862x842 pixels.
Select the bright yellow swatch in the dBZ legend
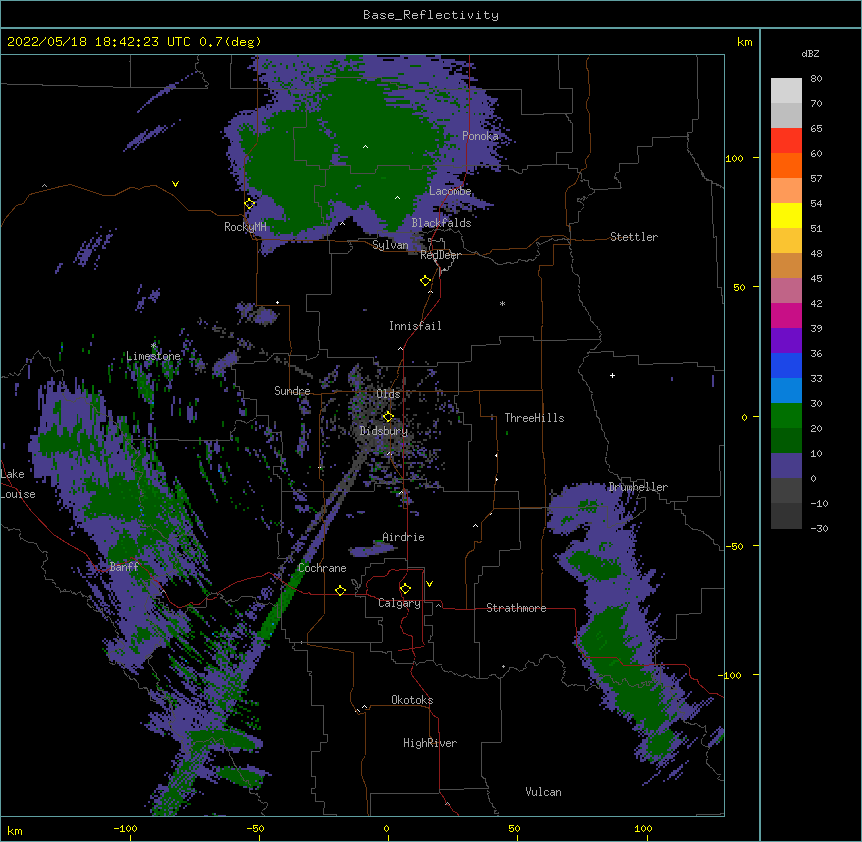pyautogui.click(x=786, y=215)
